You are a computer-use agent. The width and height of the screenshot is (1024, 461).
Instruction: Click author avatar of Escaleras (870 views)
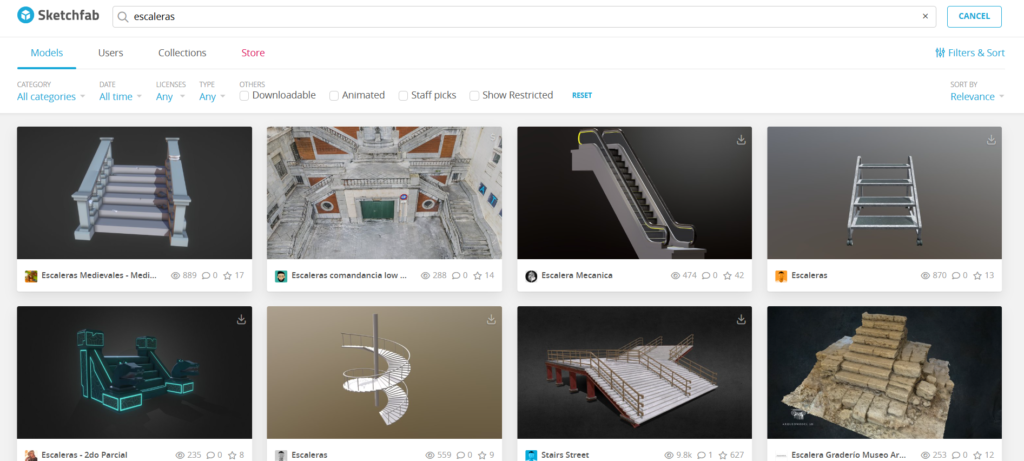pyautogui.click(x=781, y=276)
